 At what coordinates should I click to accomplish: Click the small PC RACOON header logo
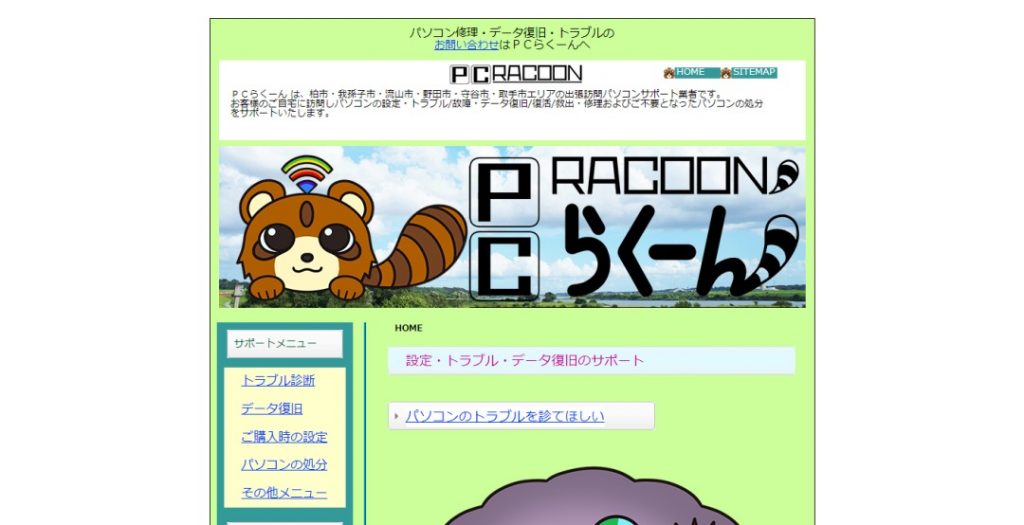[515, 74]
